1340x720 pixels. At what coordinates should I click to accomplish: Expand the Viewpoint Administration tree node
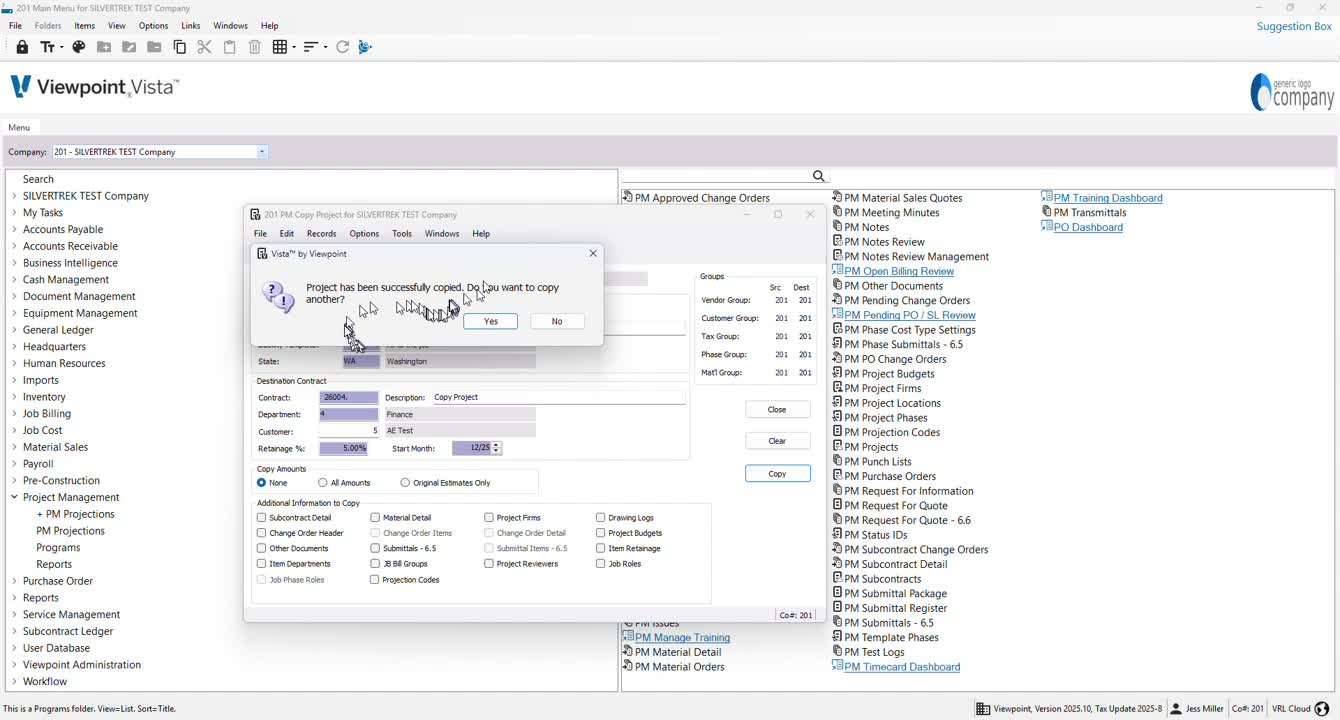coord(14,665)
